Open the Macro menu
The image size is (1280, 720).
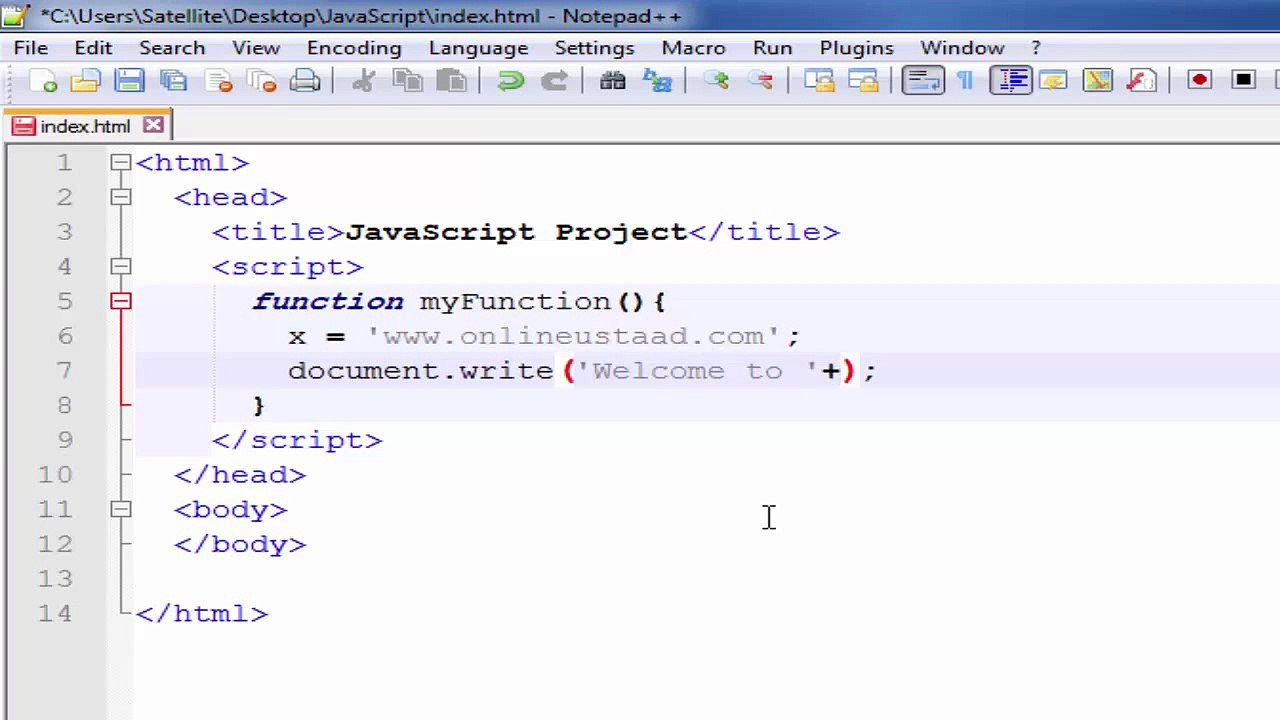point(693,48)
